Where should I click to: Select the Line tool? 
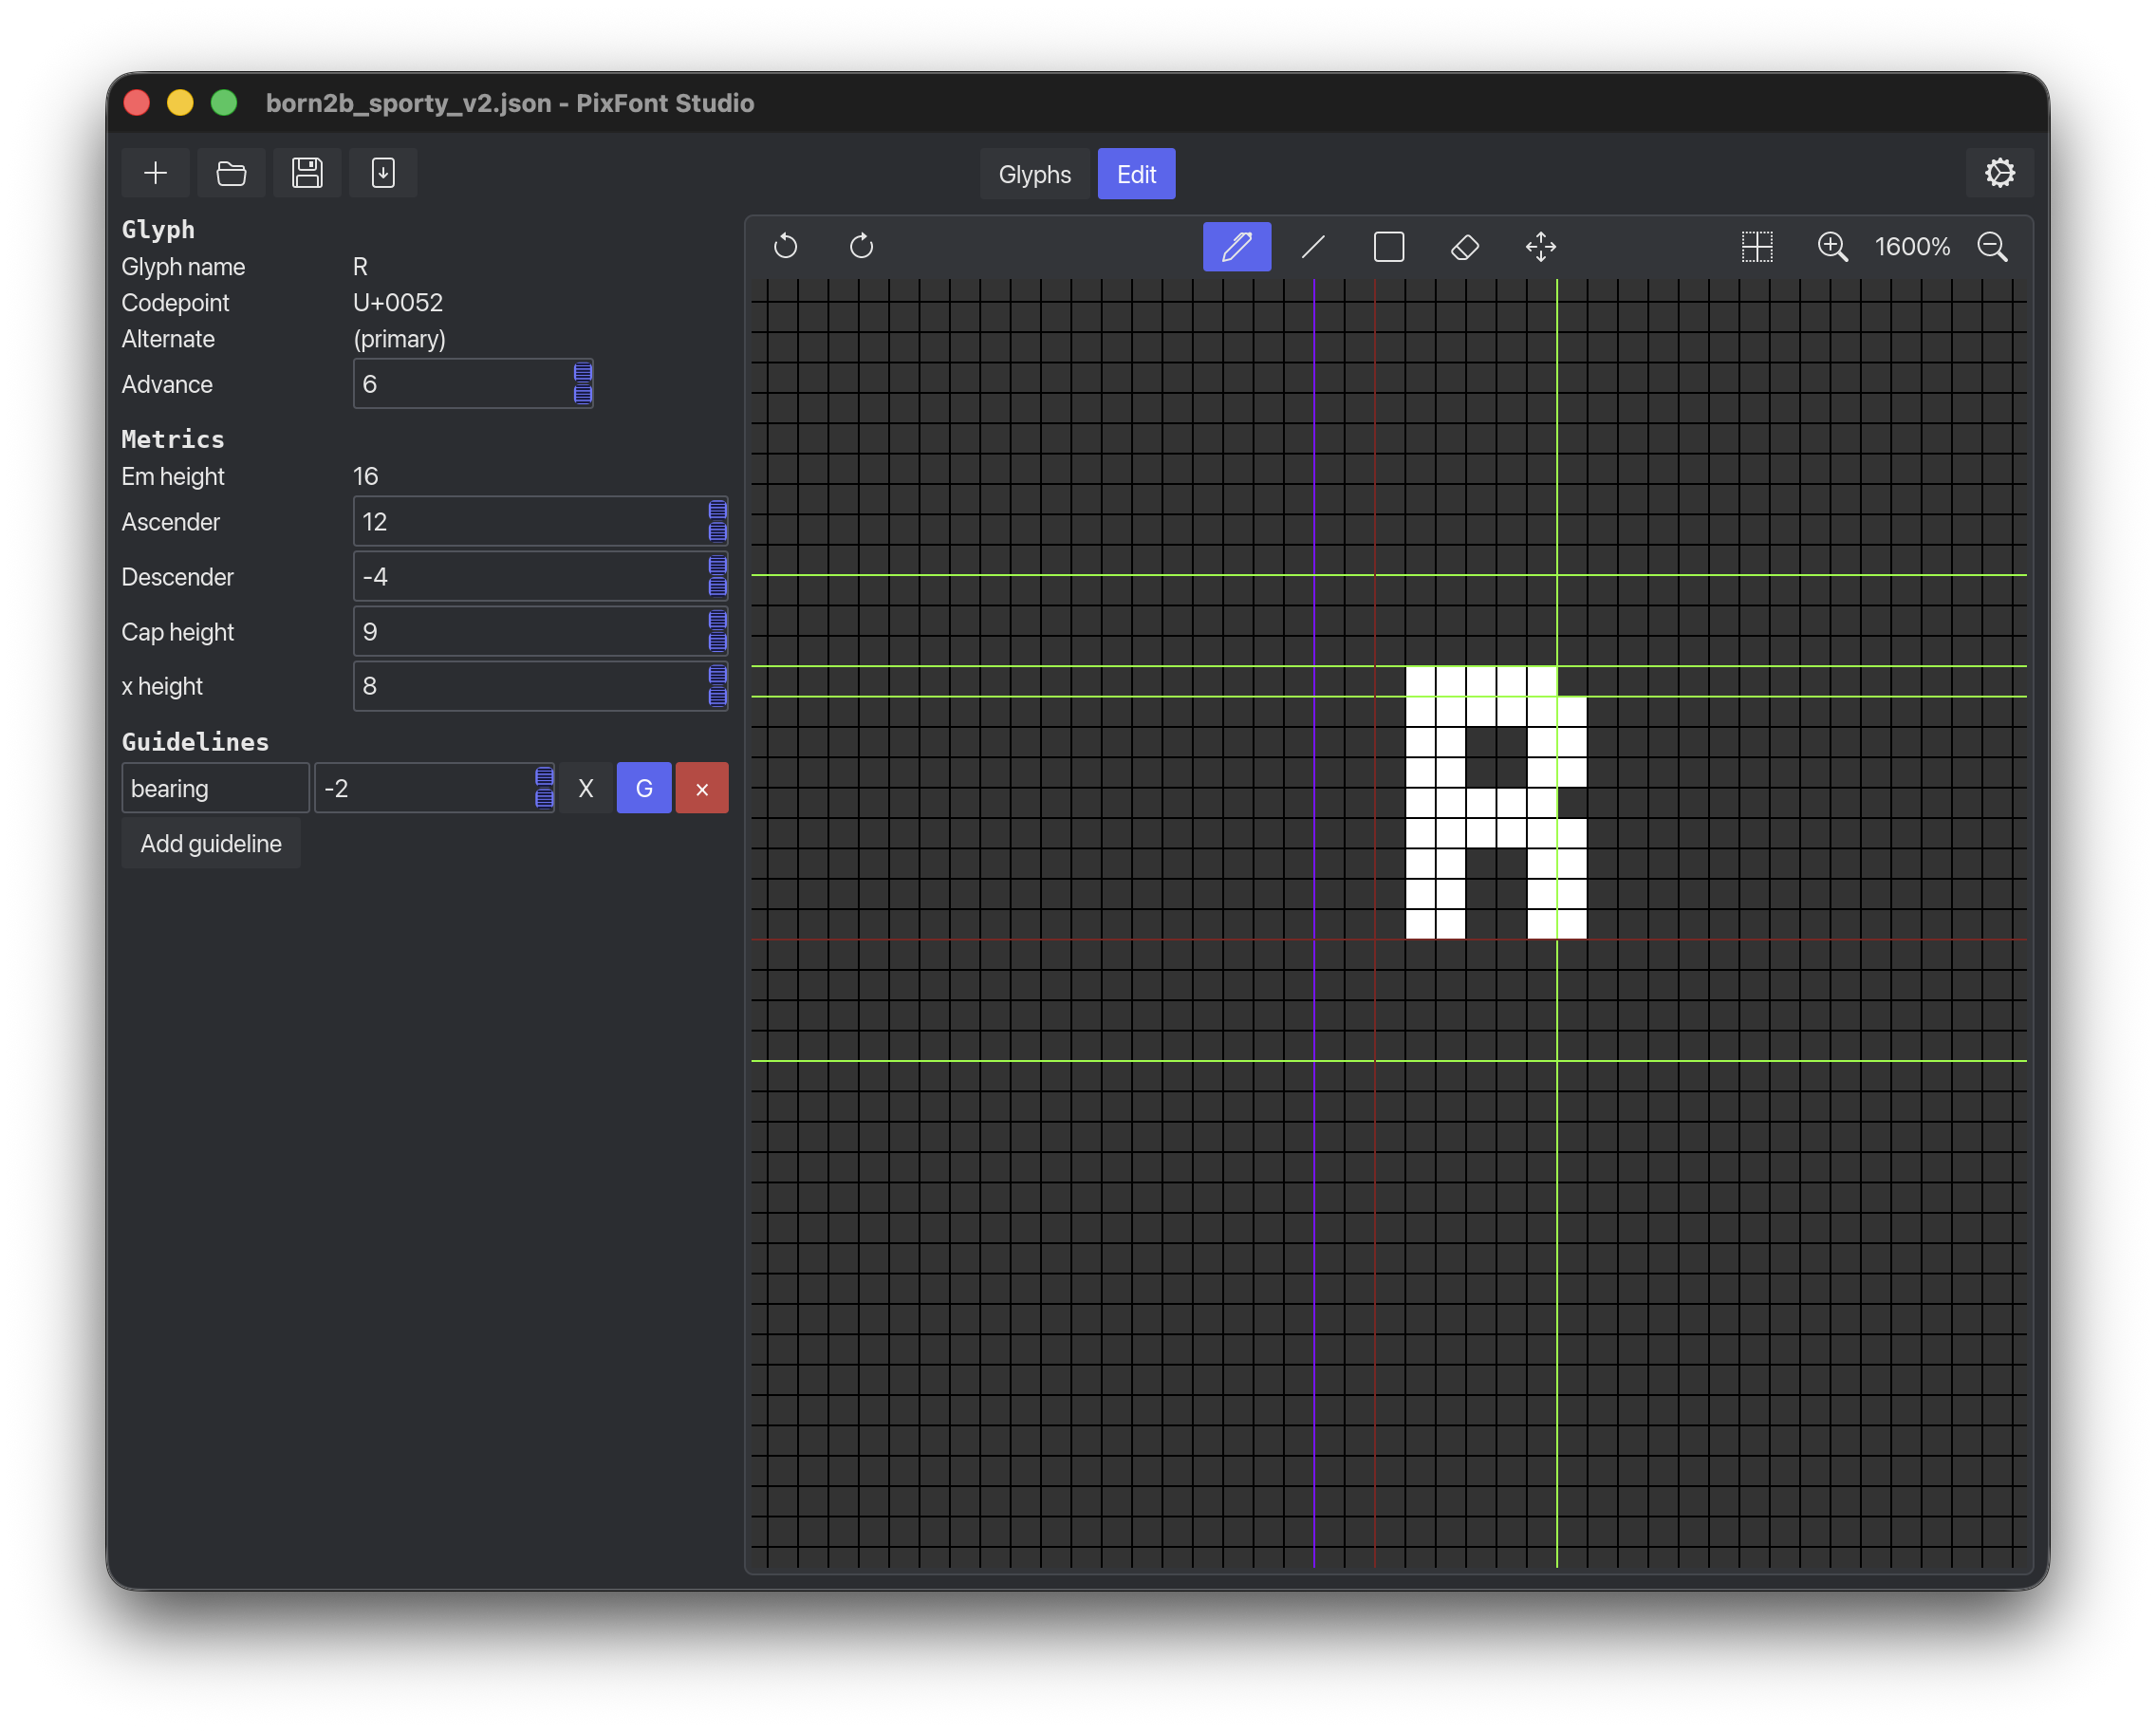tap(1313, 246)
